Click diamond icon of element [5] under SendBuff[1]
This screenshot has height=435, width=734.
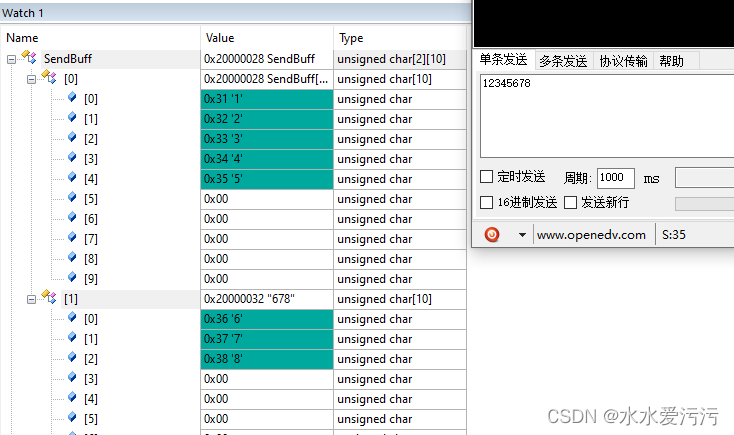tap(72, 417)
